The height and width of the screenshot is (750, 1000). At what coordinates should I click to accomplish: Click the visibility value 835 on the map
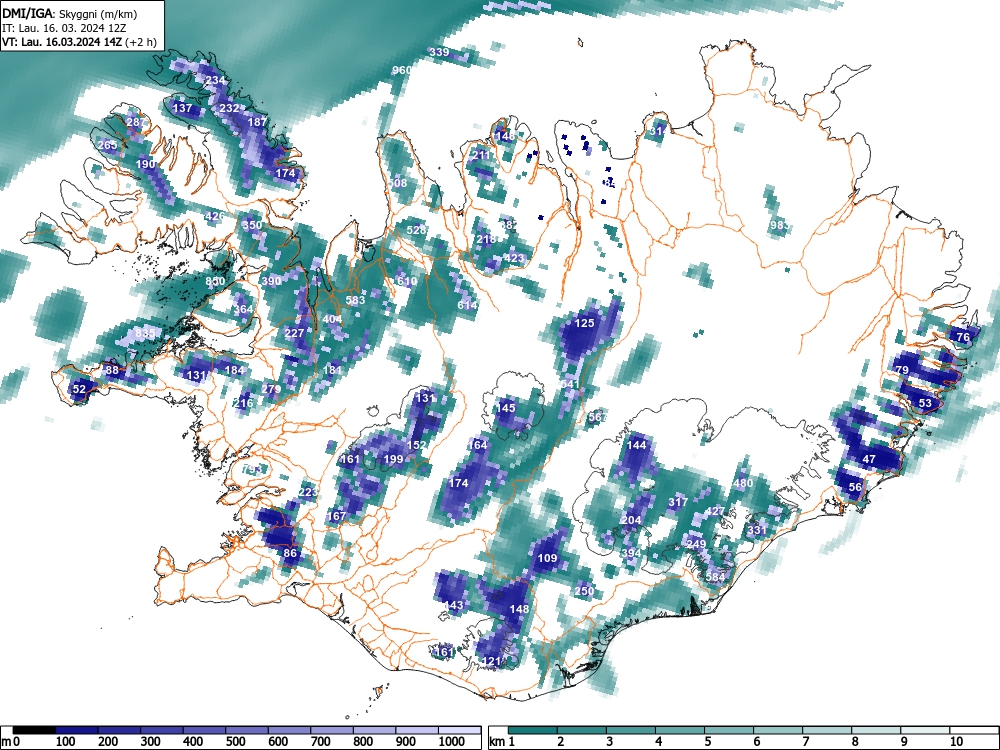point(145,333)
